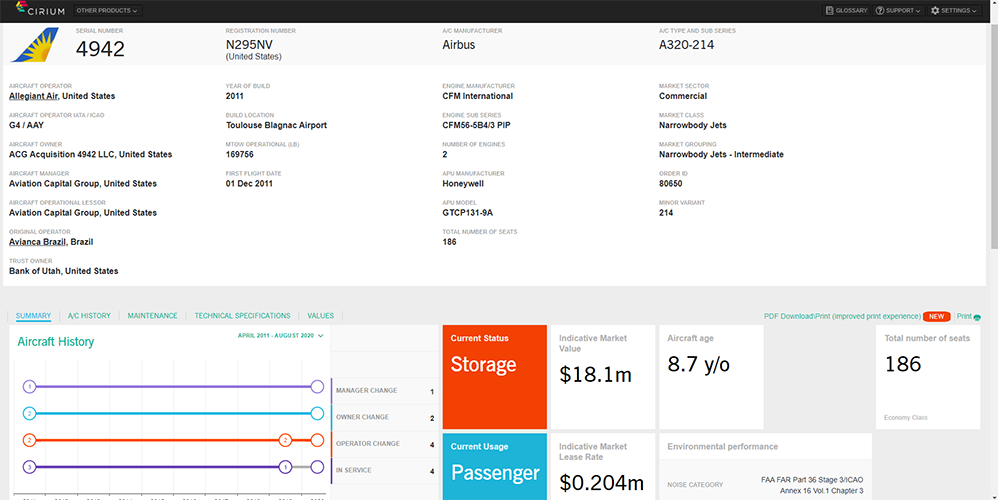Image resolution: width=998 pixels, height=500 pixels.
Task: Click the Current Status Storage tile
Action: (495, 377)
